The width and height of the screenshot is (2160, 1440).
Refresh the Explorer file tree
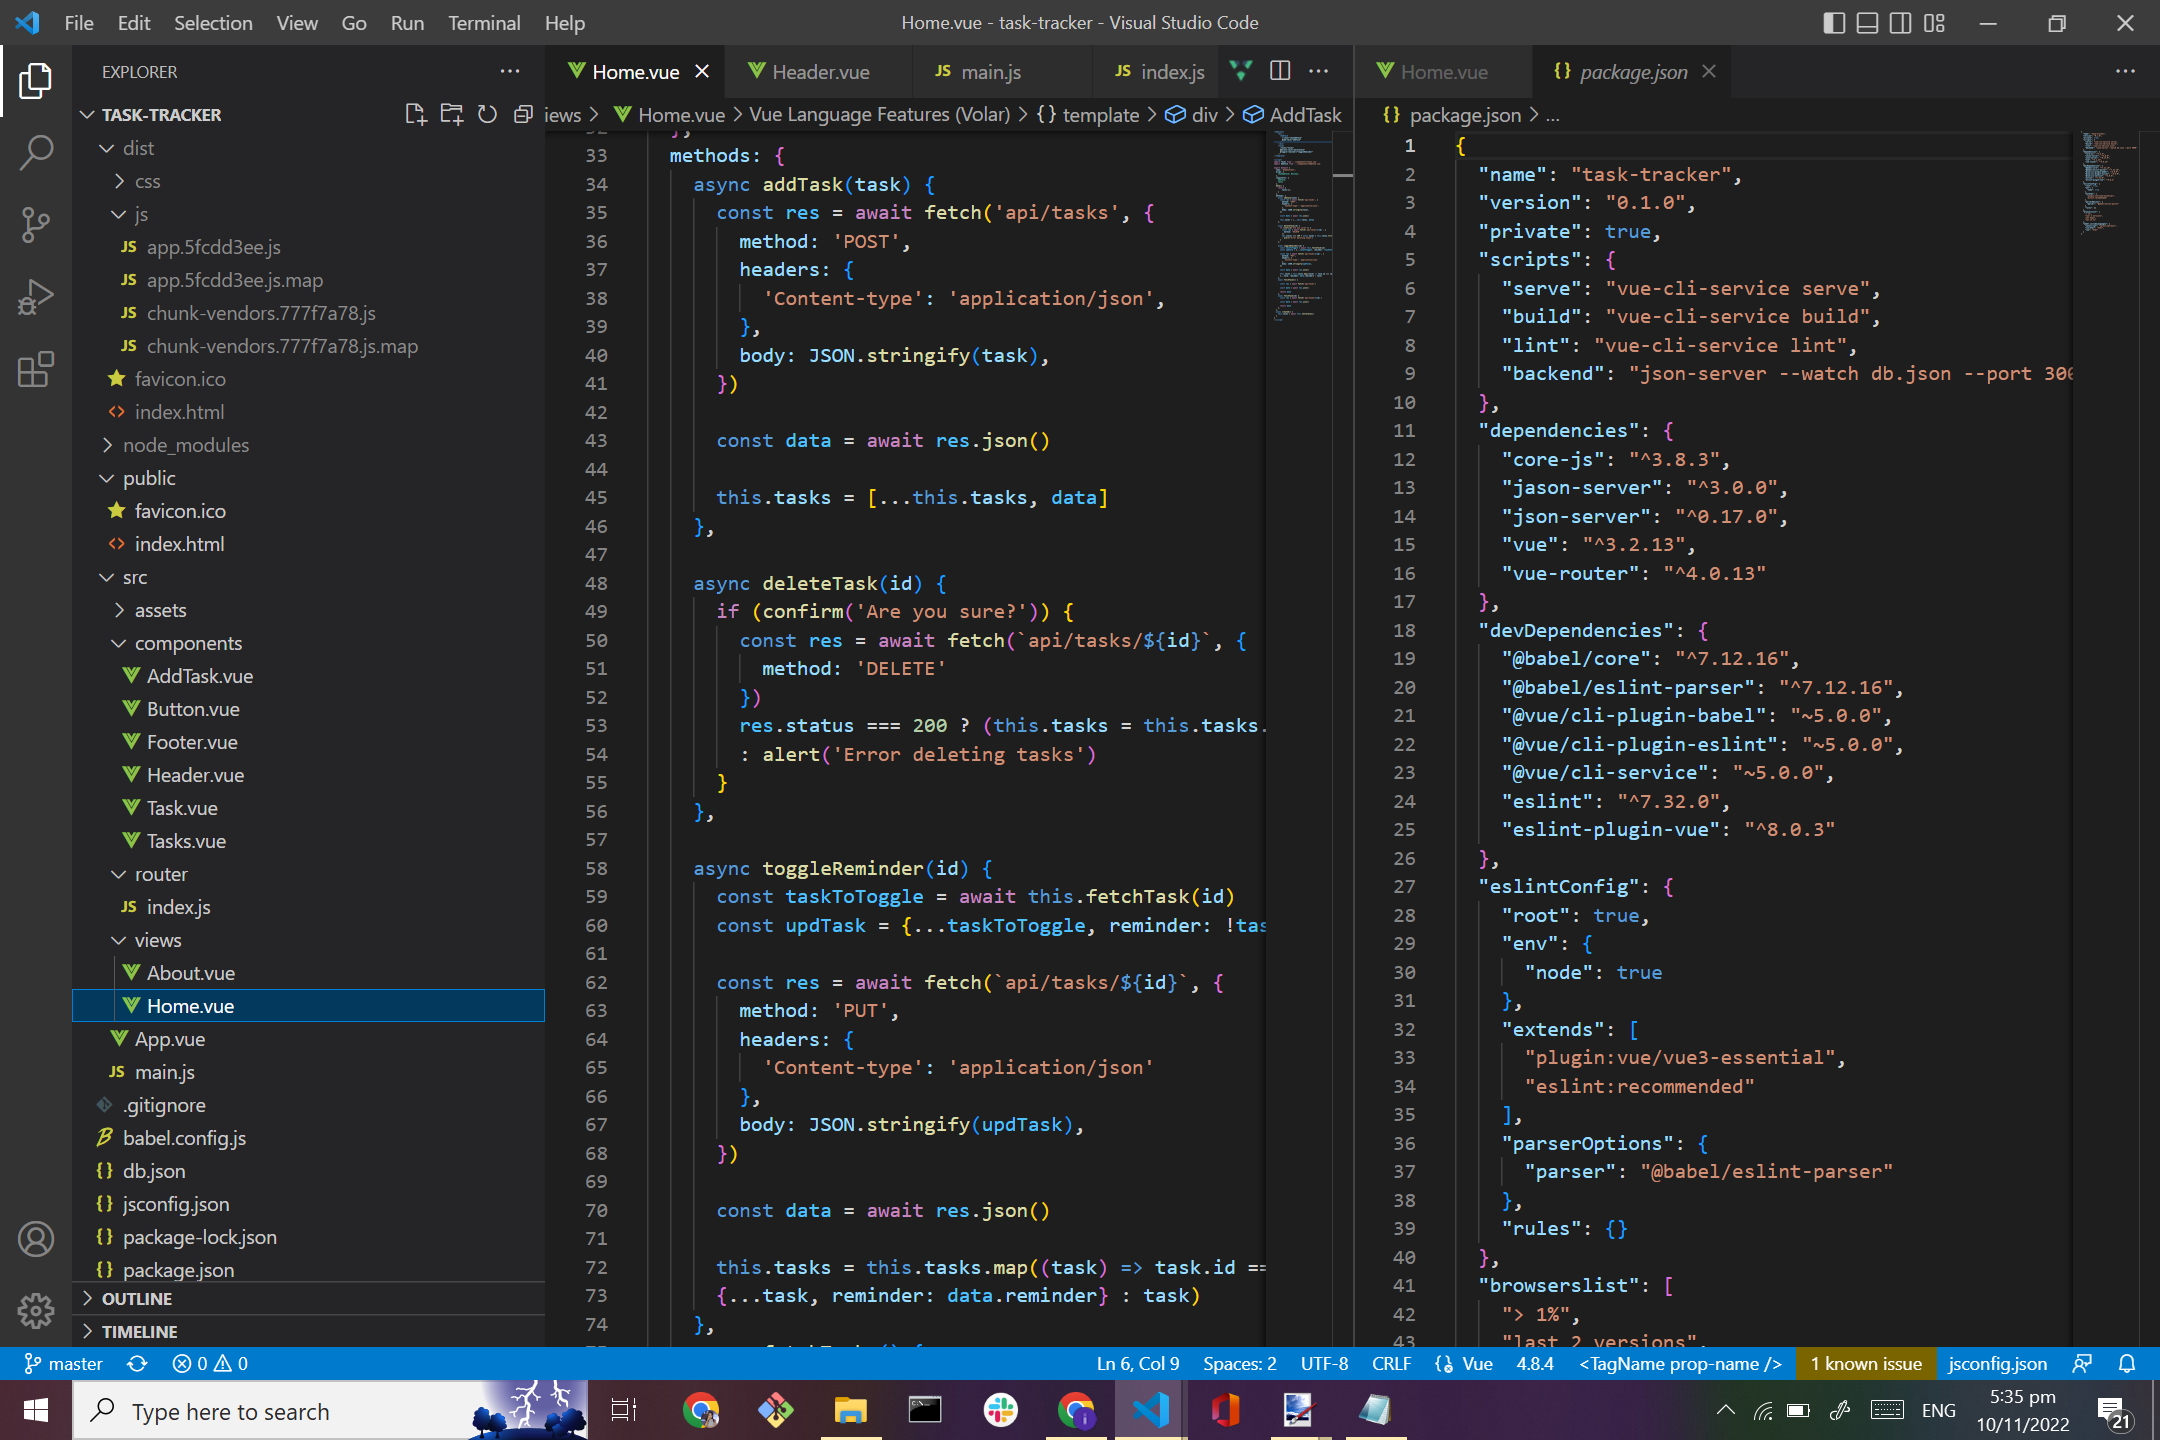487,114
